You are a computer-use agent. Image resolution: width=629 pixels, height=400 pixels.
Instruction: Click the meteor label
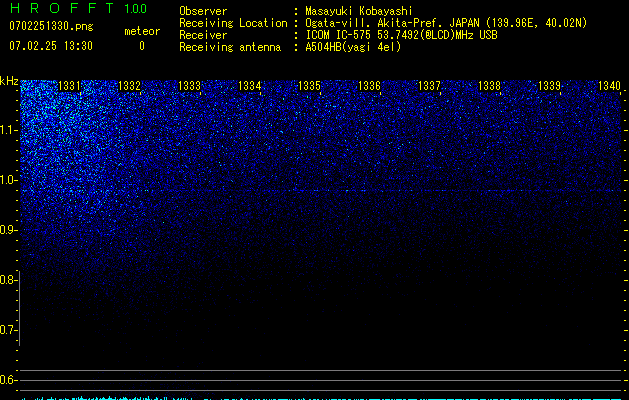point(142,31)
